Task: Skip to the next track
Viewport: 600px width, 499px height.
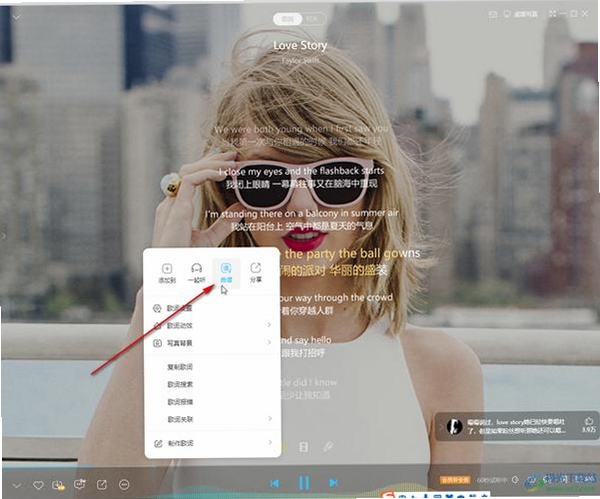Action: click(x=333, y=483)
